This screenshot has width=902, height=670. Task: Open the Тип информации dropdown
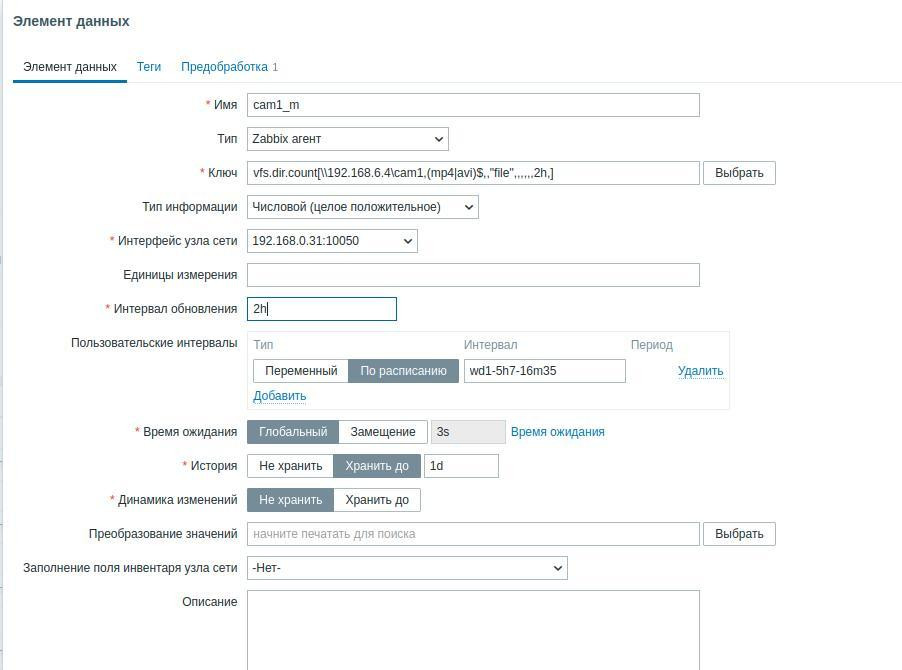click(363, 206)
